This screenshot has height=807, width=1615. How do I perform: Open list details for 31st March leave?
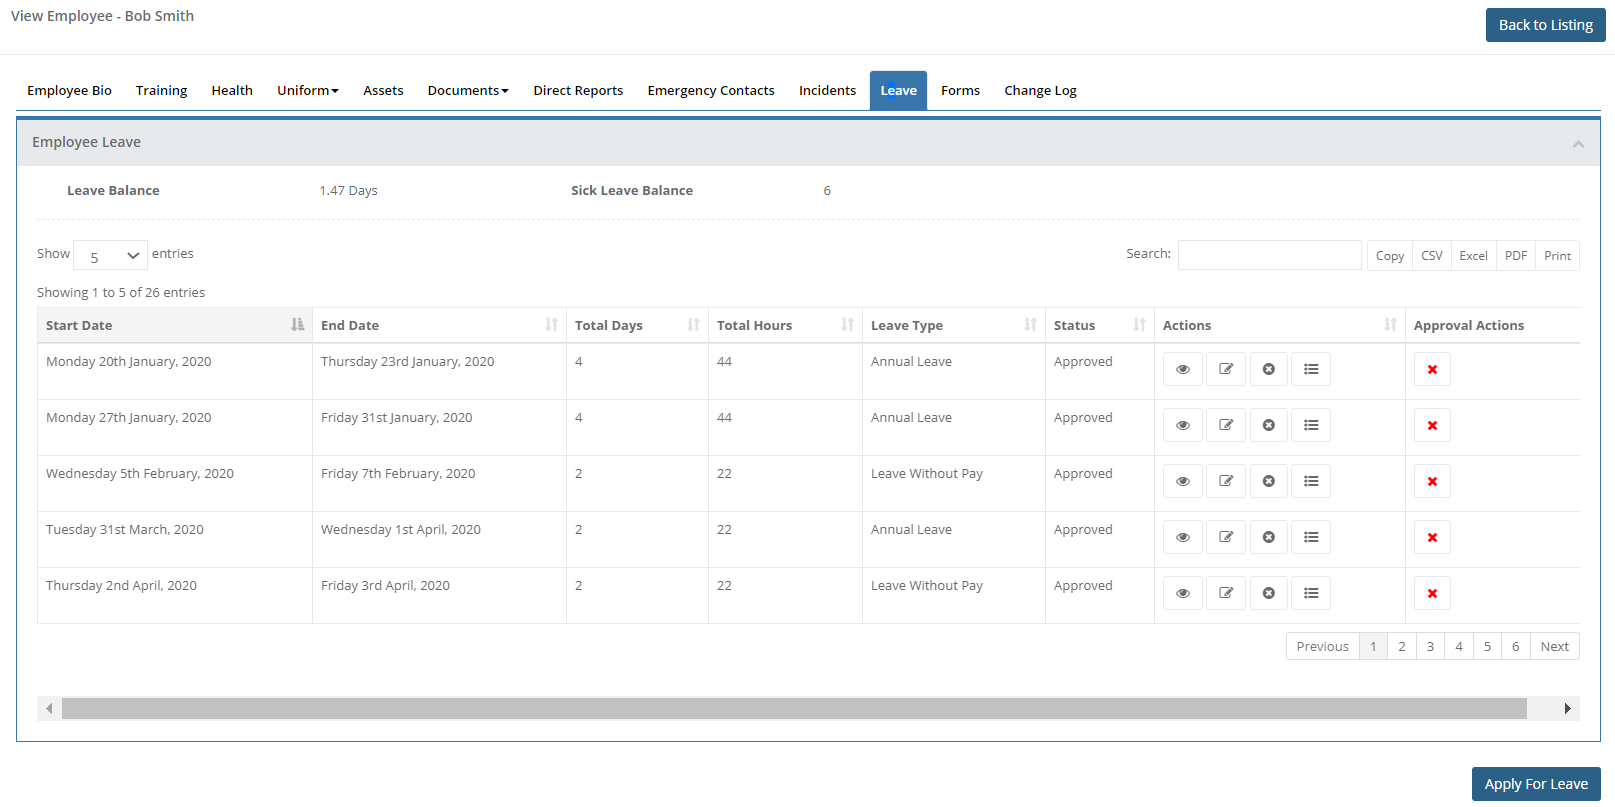(1311, 537)
